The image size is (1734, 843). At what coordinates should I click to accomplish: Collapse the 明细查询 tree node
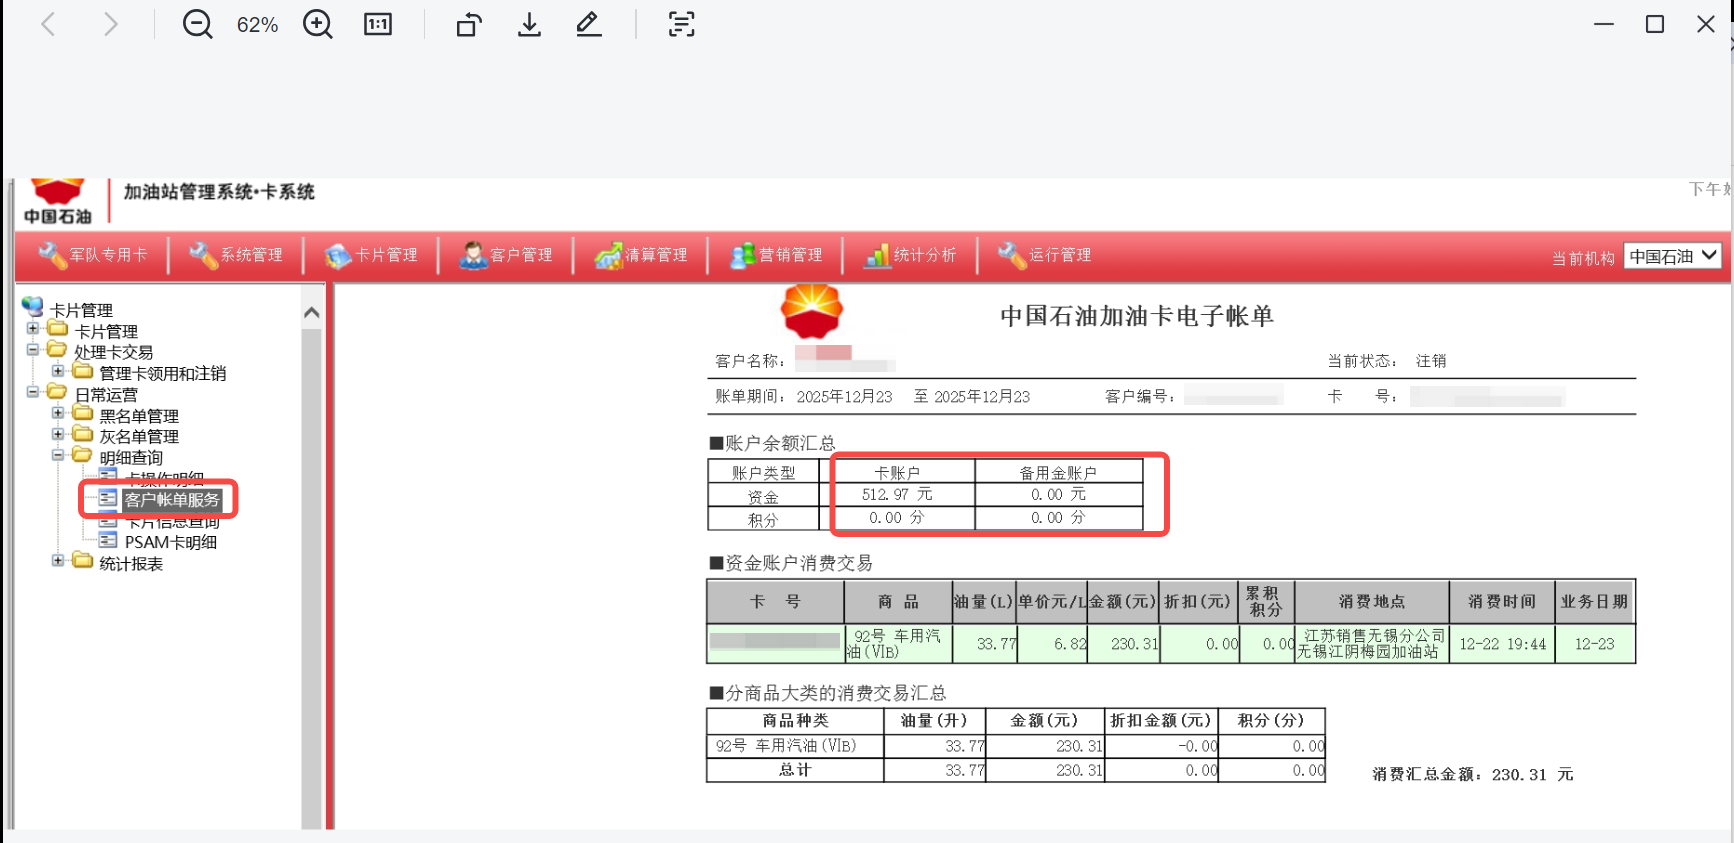pos(58,455)
